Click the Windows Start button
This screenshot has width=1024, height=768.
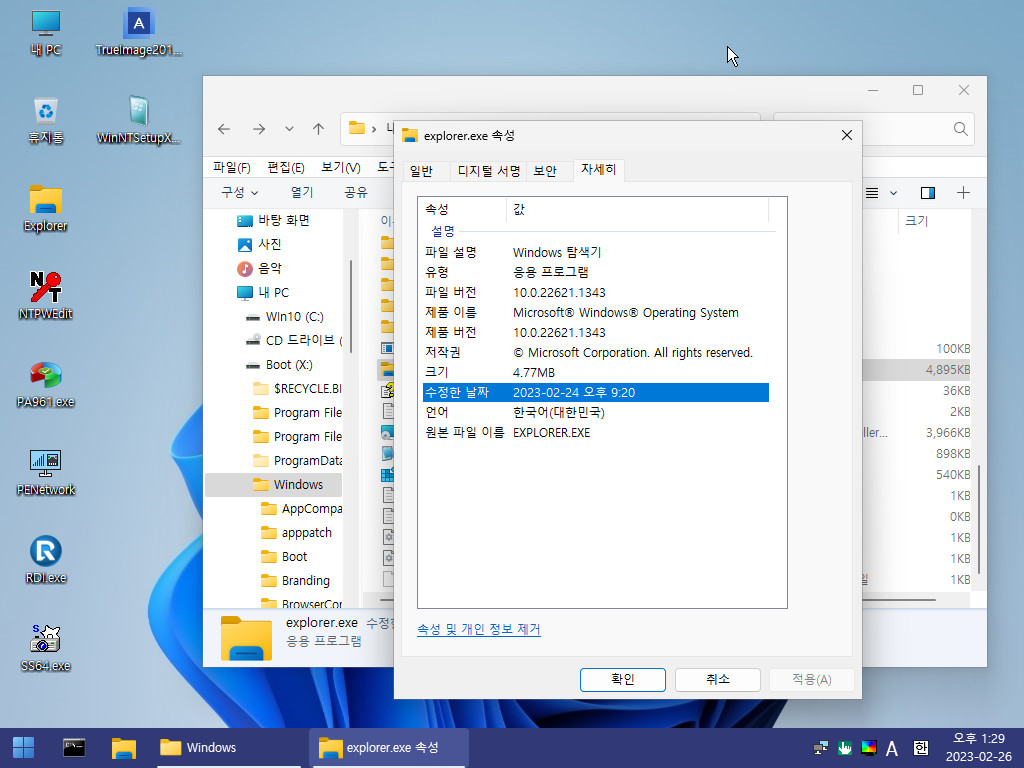coord(24,748)
